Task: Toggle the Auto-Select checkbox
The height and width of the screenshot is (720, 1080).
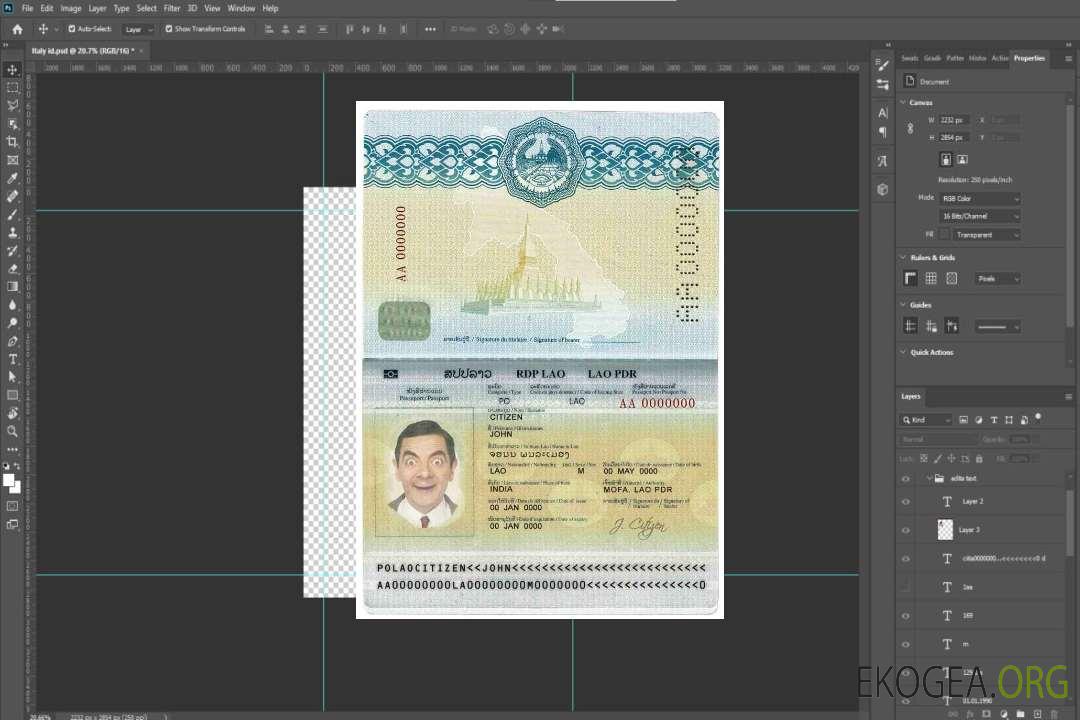Action: pyautogui.click(x=72, y=29)
